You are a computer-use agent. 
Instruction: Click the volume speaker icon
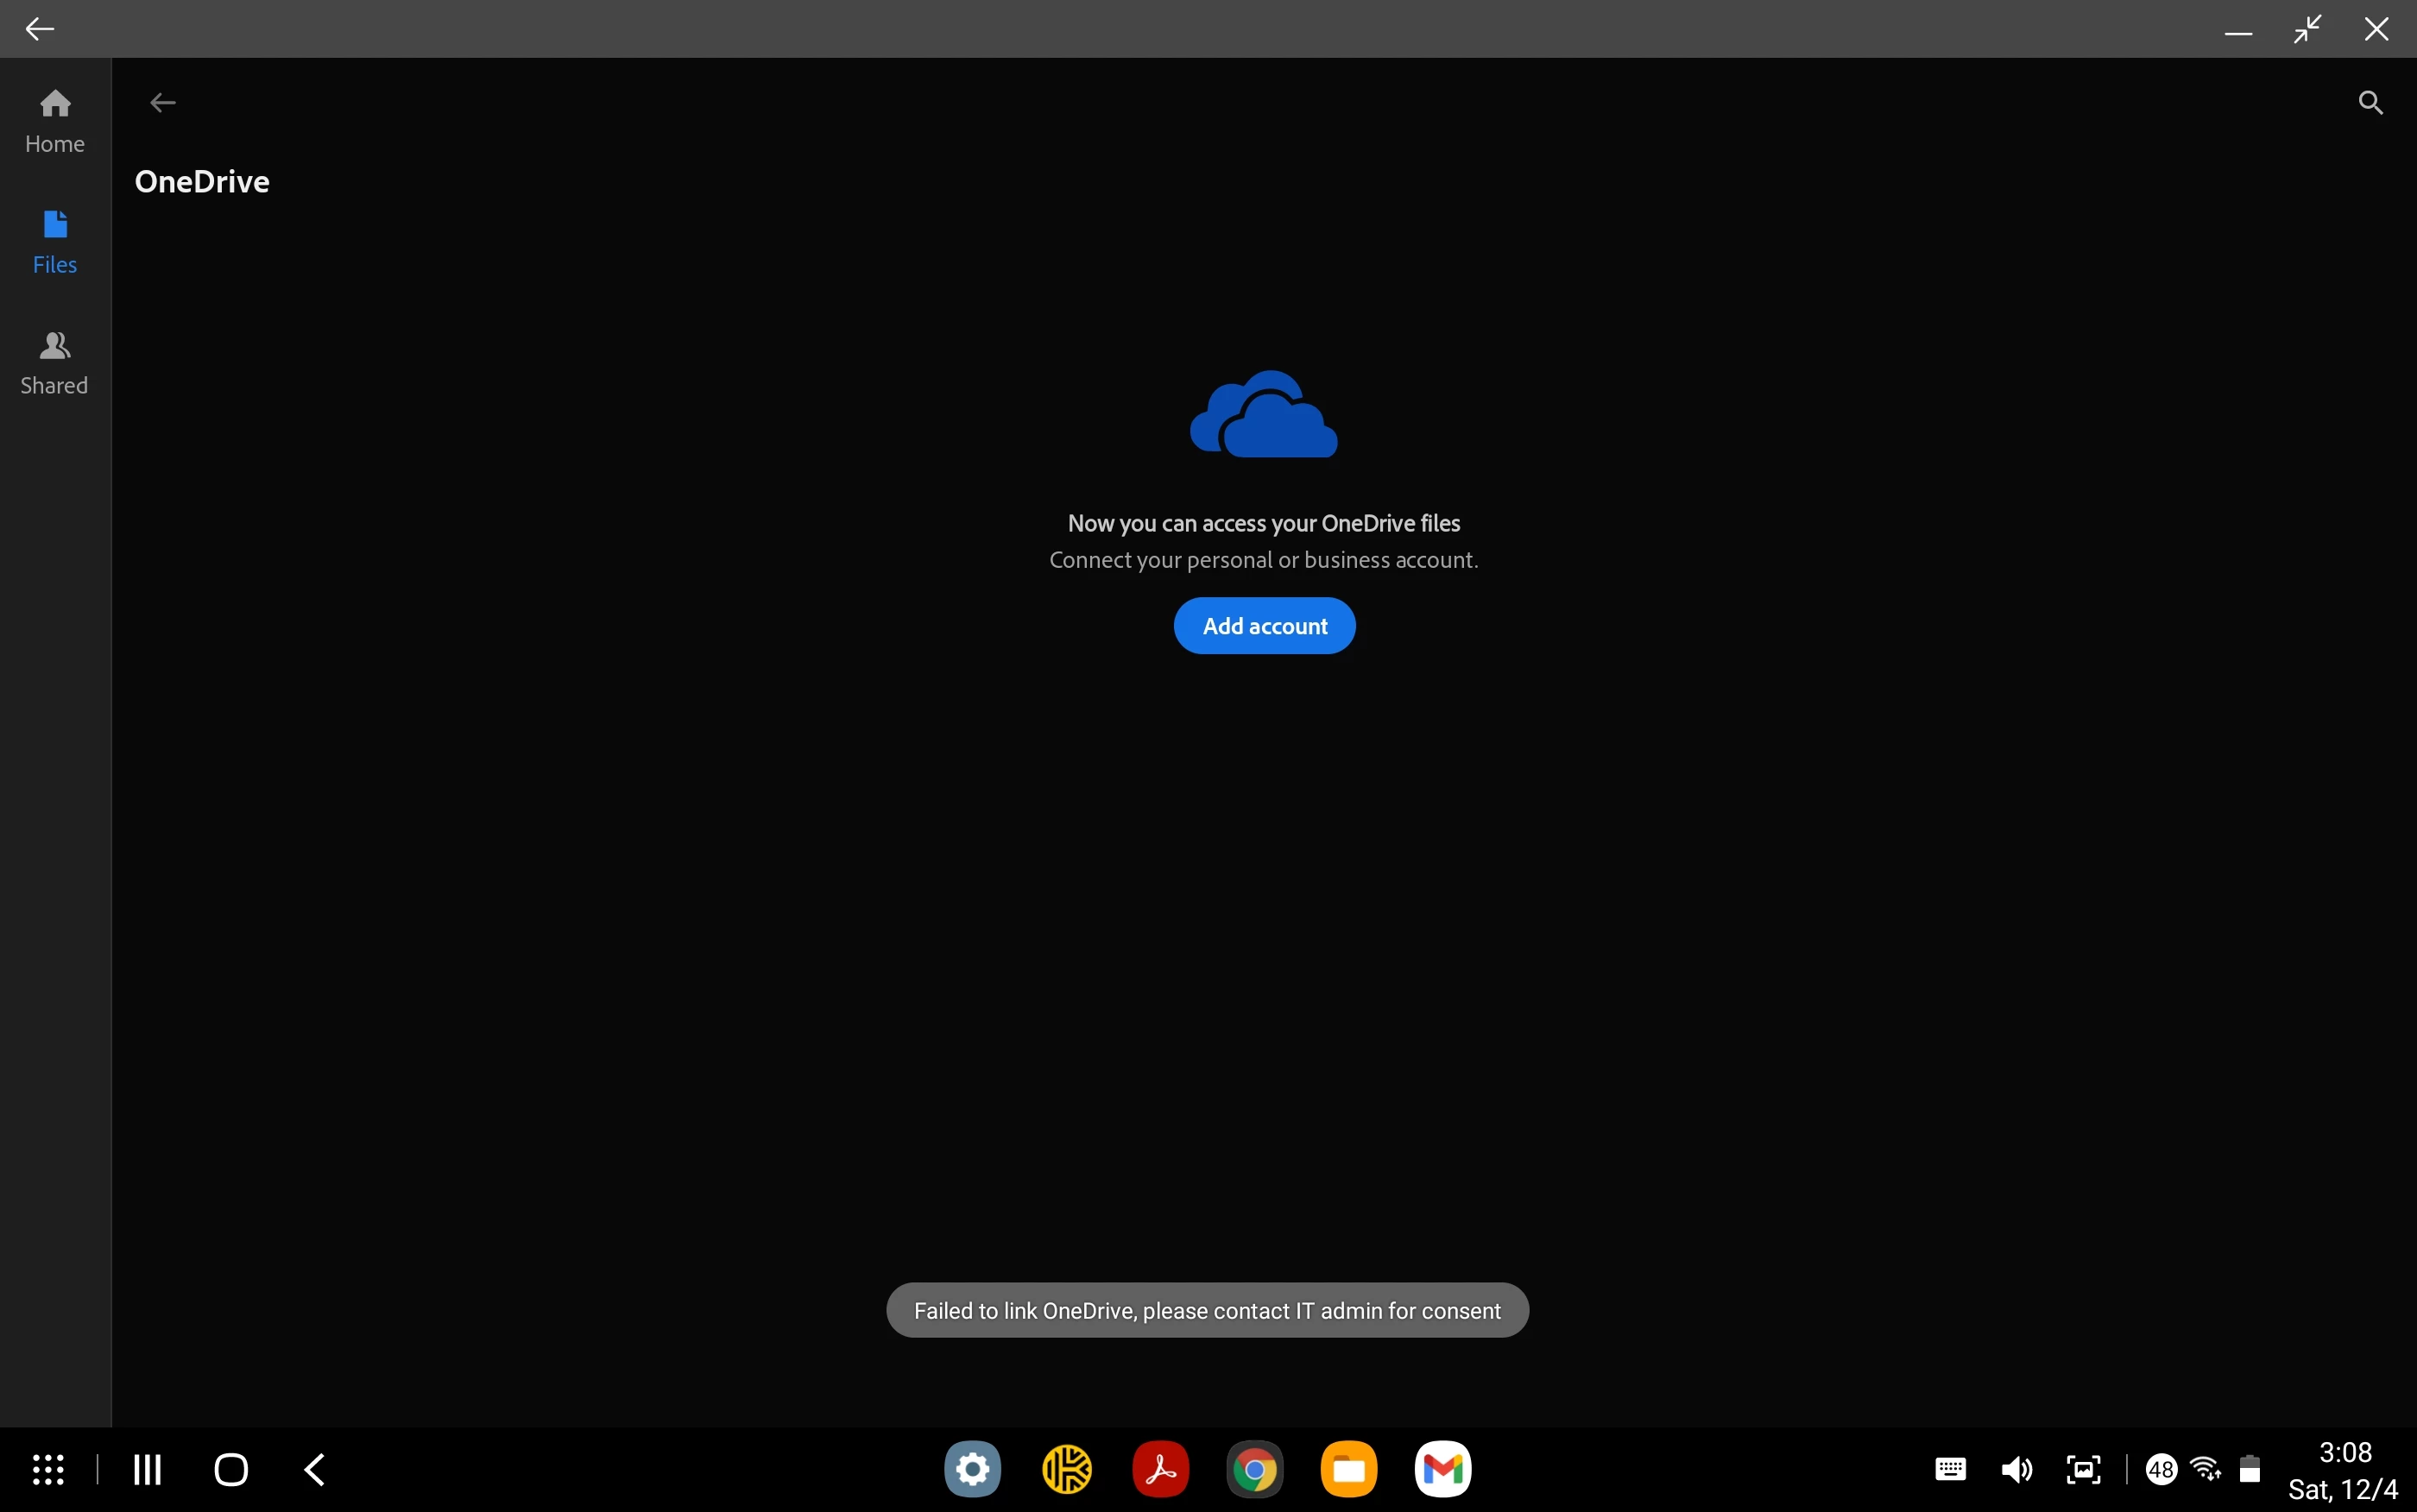(2016, 1469)
